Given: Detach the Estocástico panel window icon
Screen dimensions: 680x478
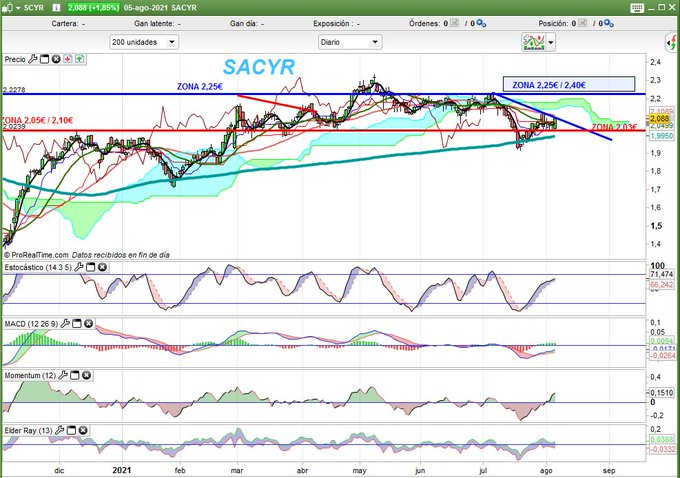Looking at the screenshot, I should point(90,267).
